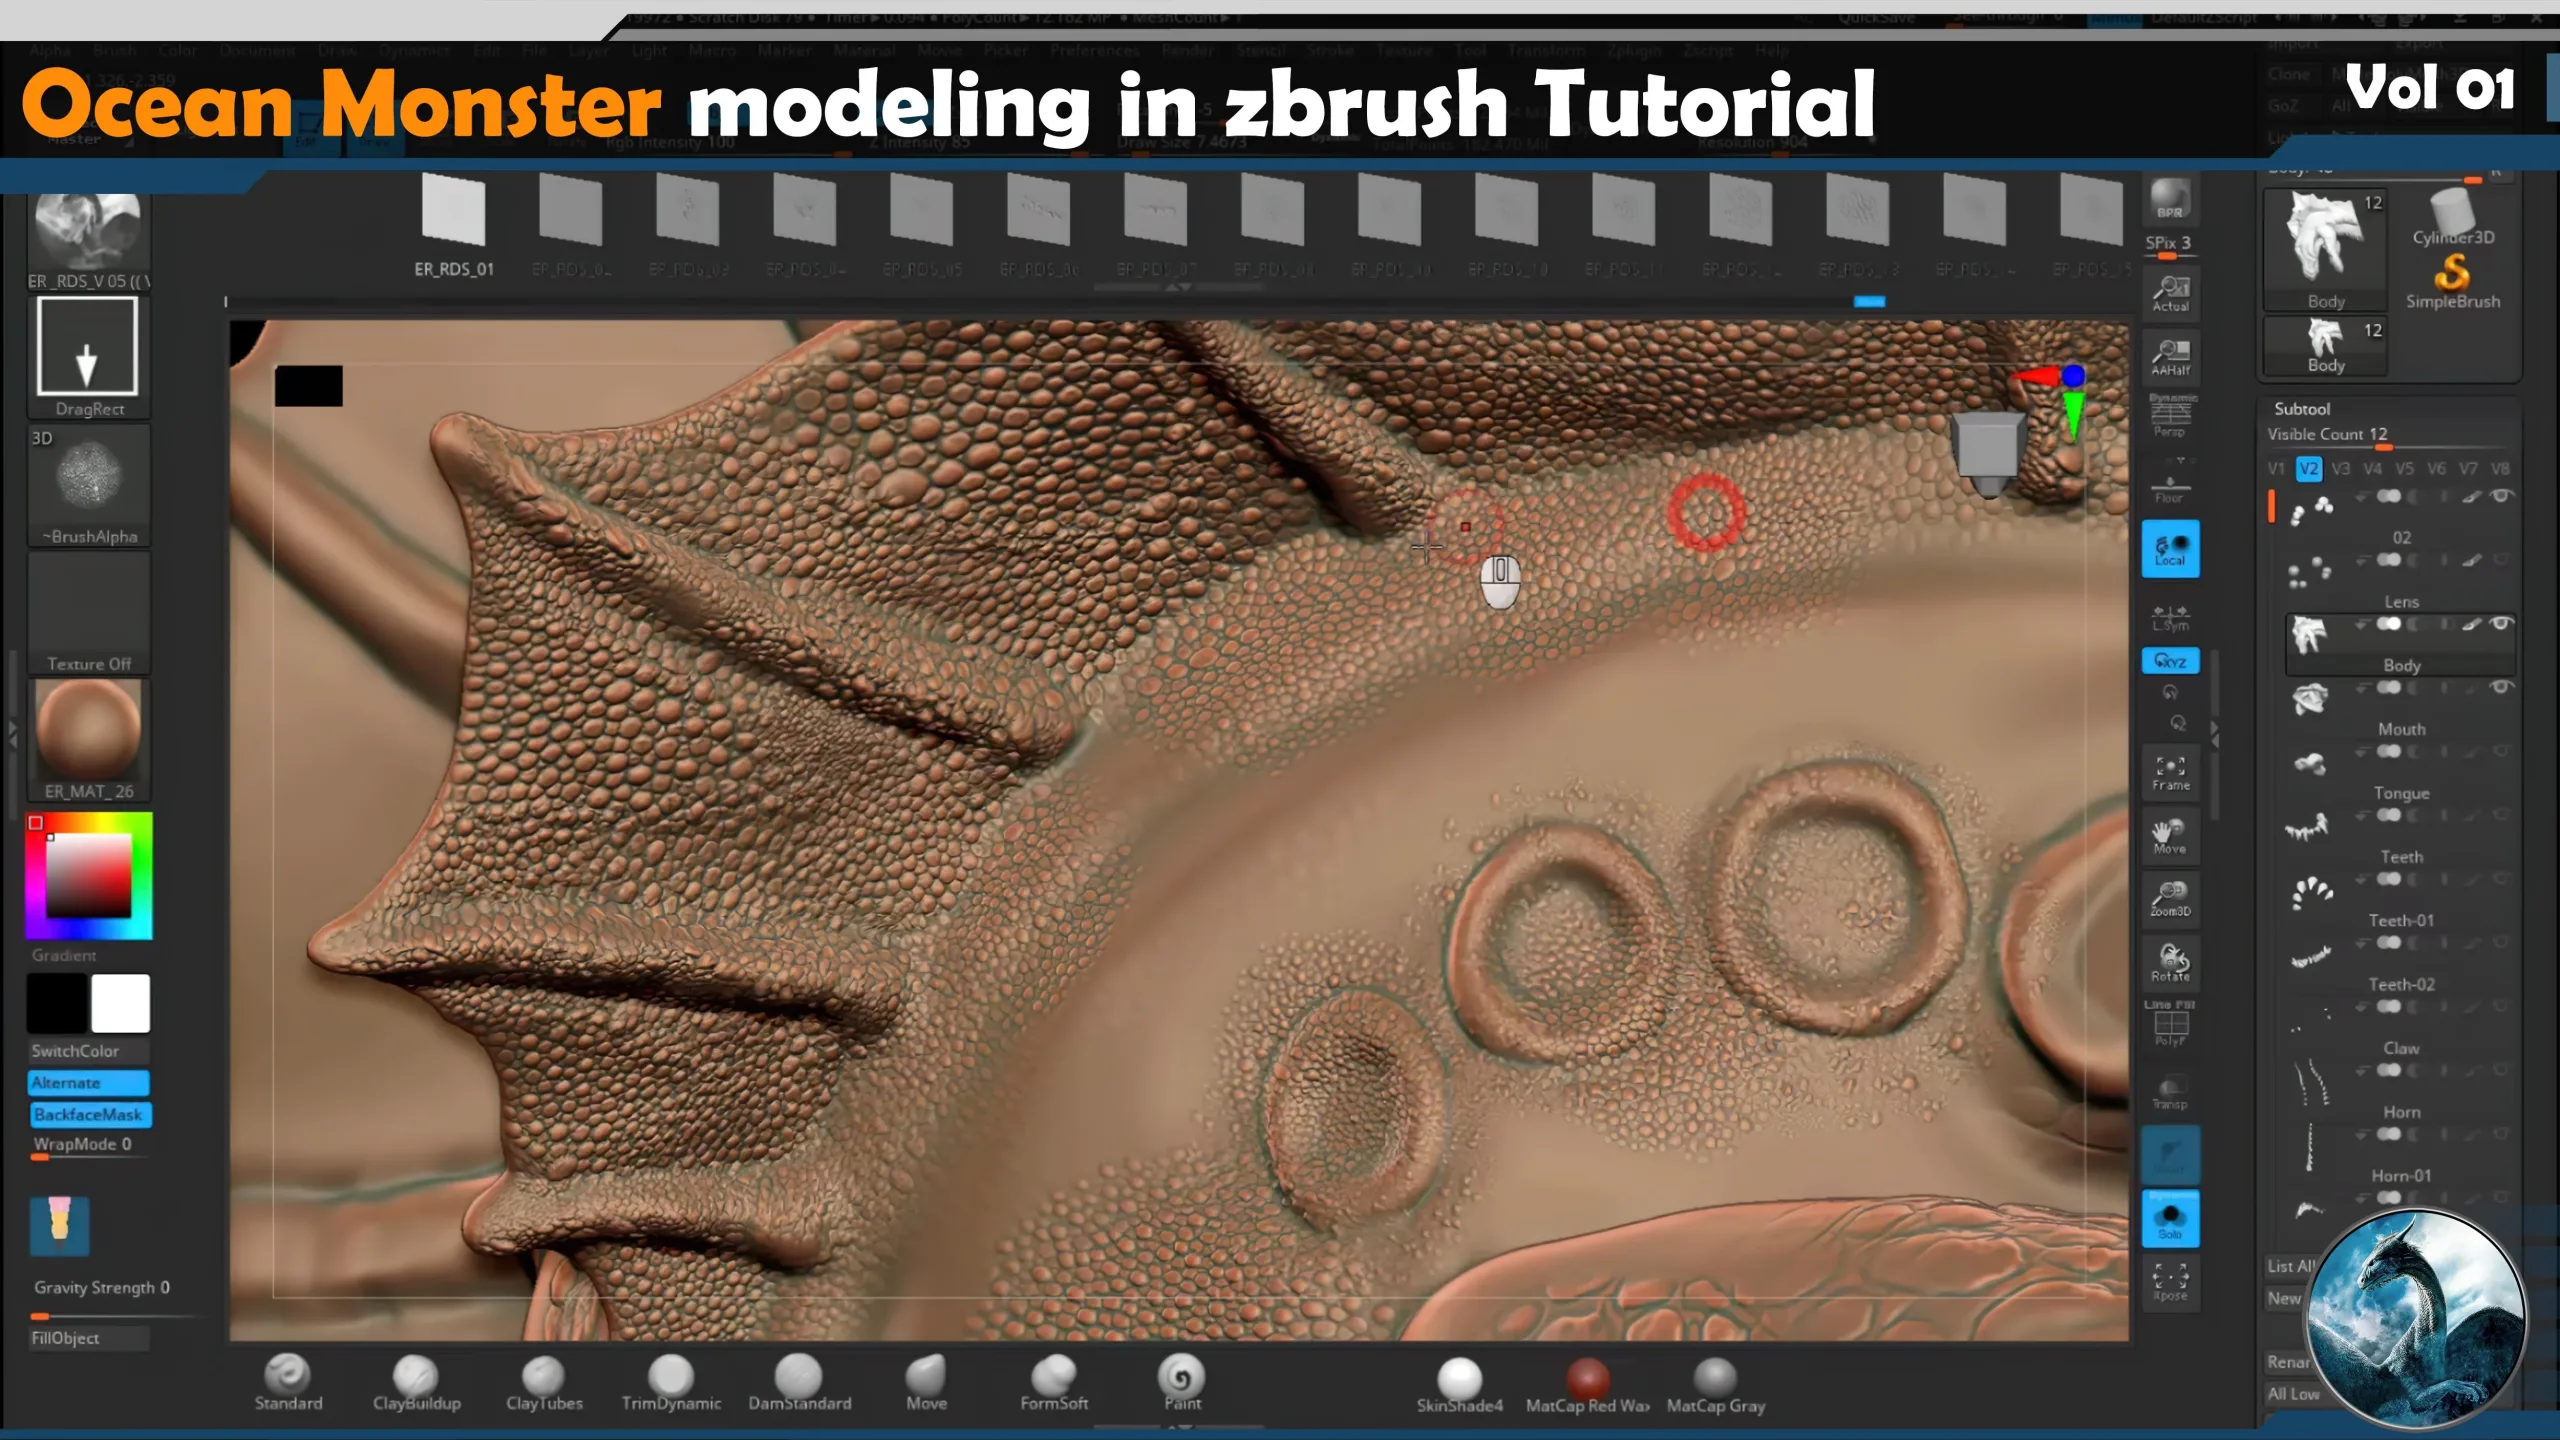Toggle Solo mode button
Image resolution: width=2560 pixels, height=1440 pixels.
(2170, 1220)
